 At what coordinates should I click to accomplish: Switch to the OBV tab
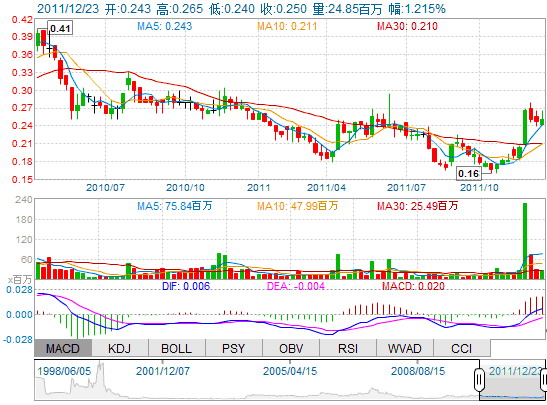tap(291, 348)
